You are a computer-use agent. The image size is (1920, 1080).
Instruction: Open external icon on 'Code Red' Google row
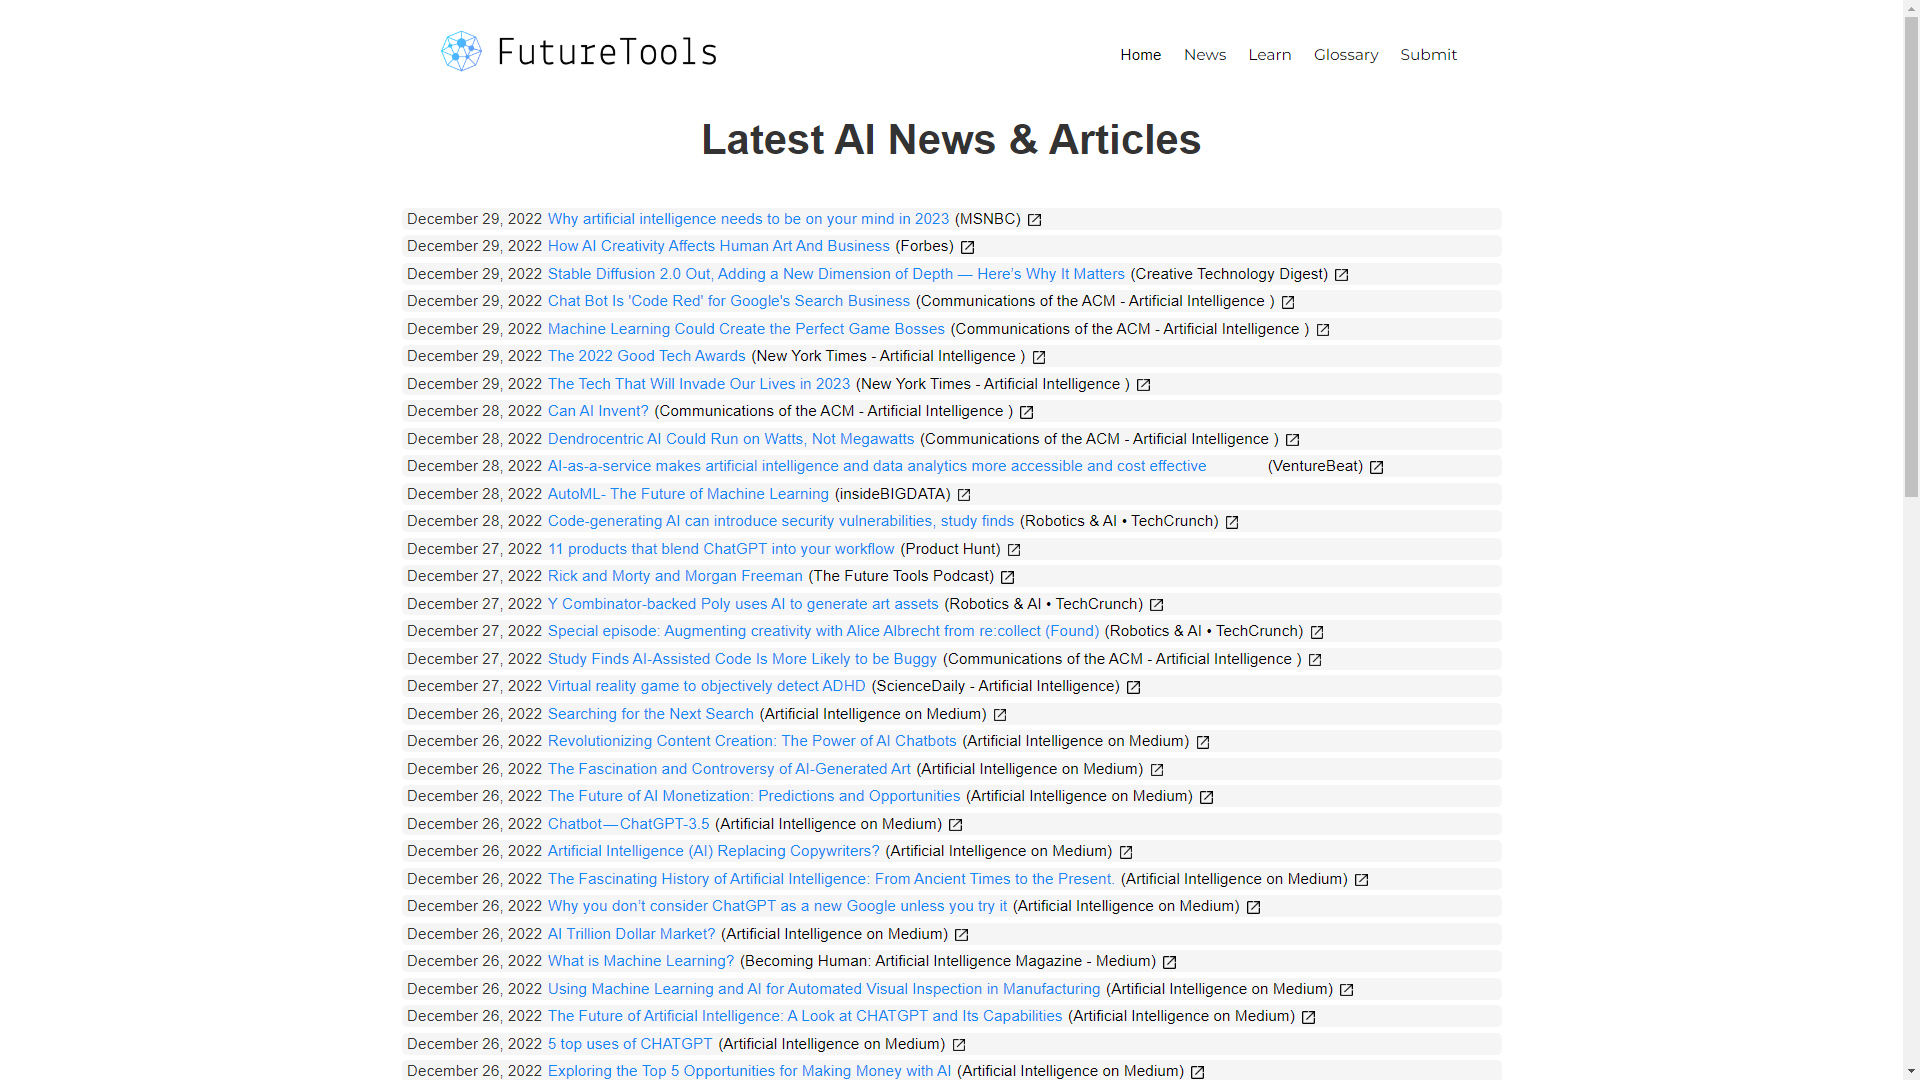point(1288,302)
